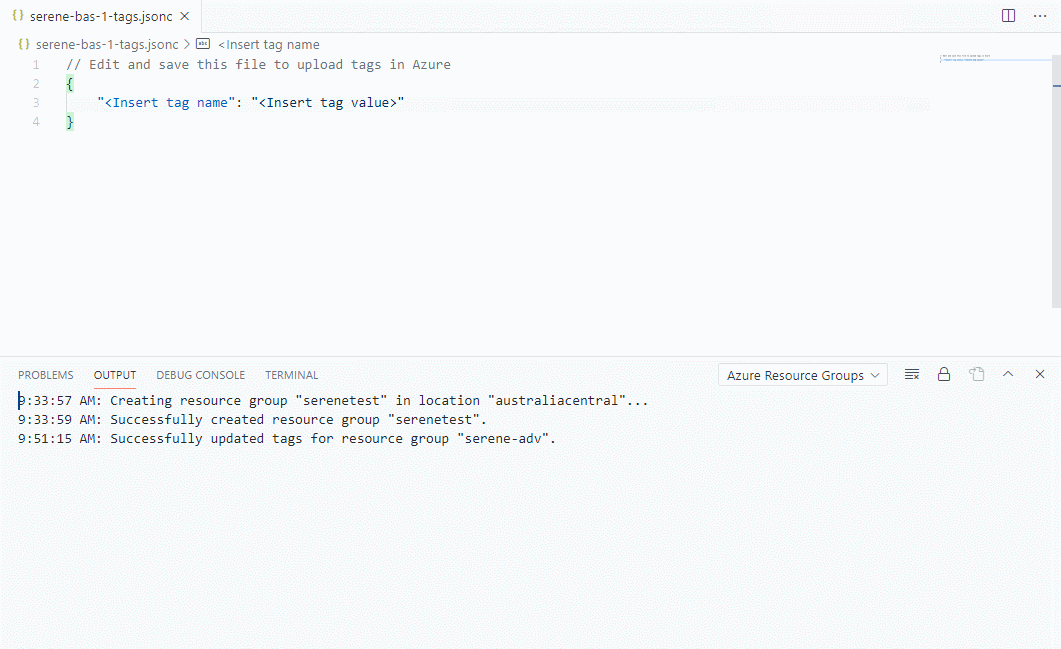Toggle Lock Auto Scrolling in Output
This screenshot has height=649, width=1061.
(x=943, y=374)
